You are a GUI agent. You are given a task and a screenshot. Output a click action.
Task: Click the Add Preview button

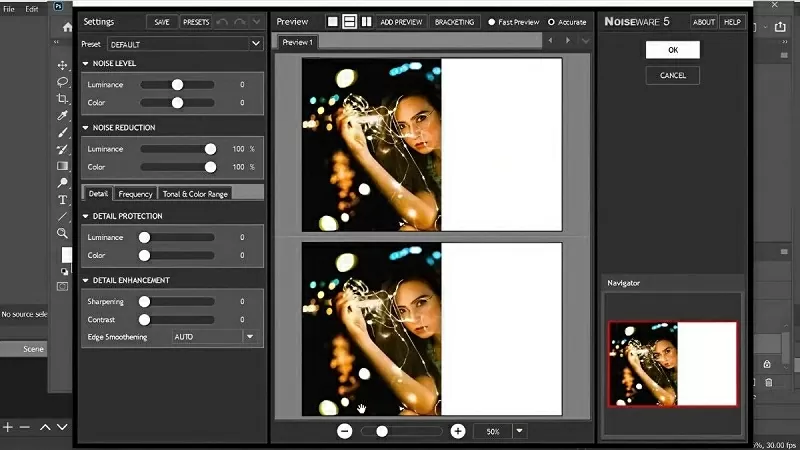402,21
